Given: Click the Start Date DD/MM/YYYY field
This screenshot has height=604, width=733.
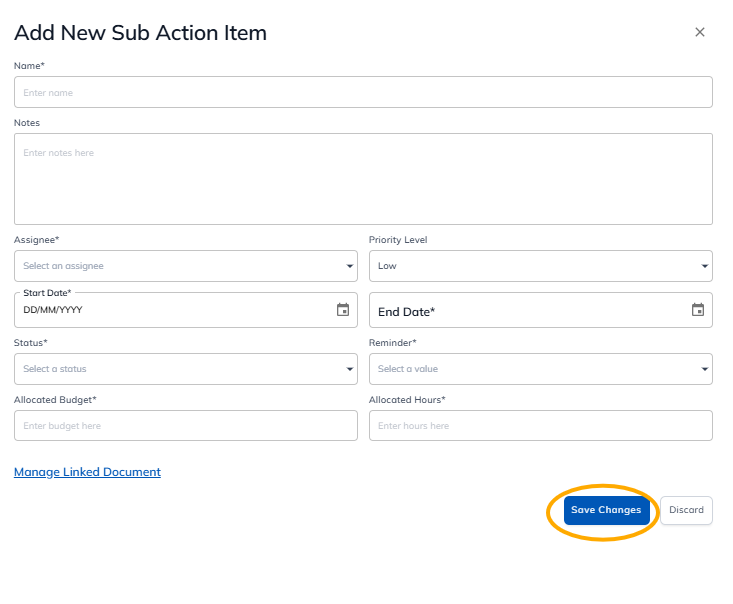Looking at the screenshot, I should coord(170,310).
